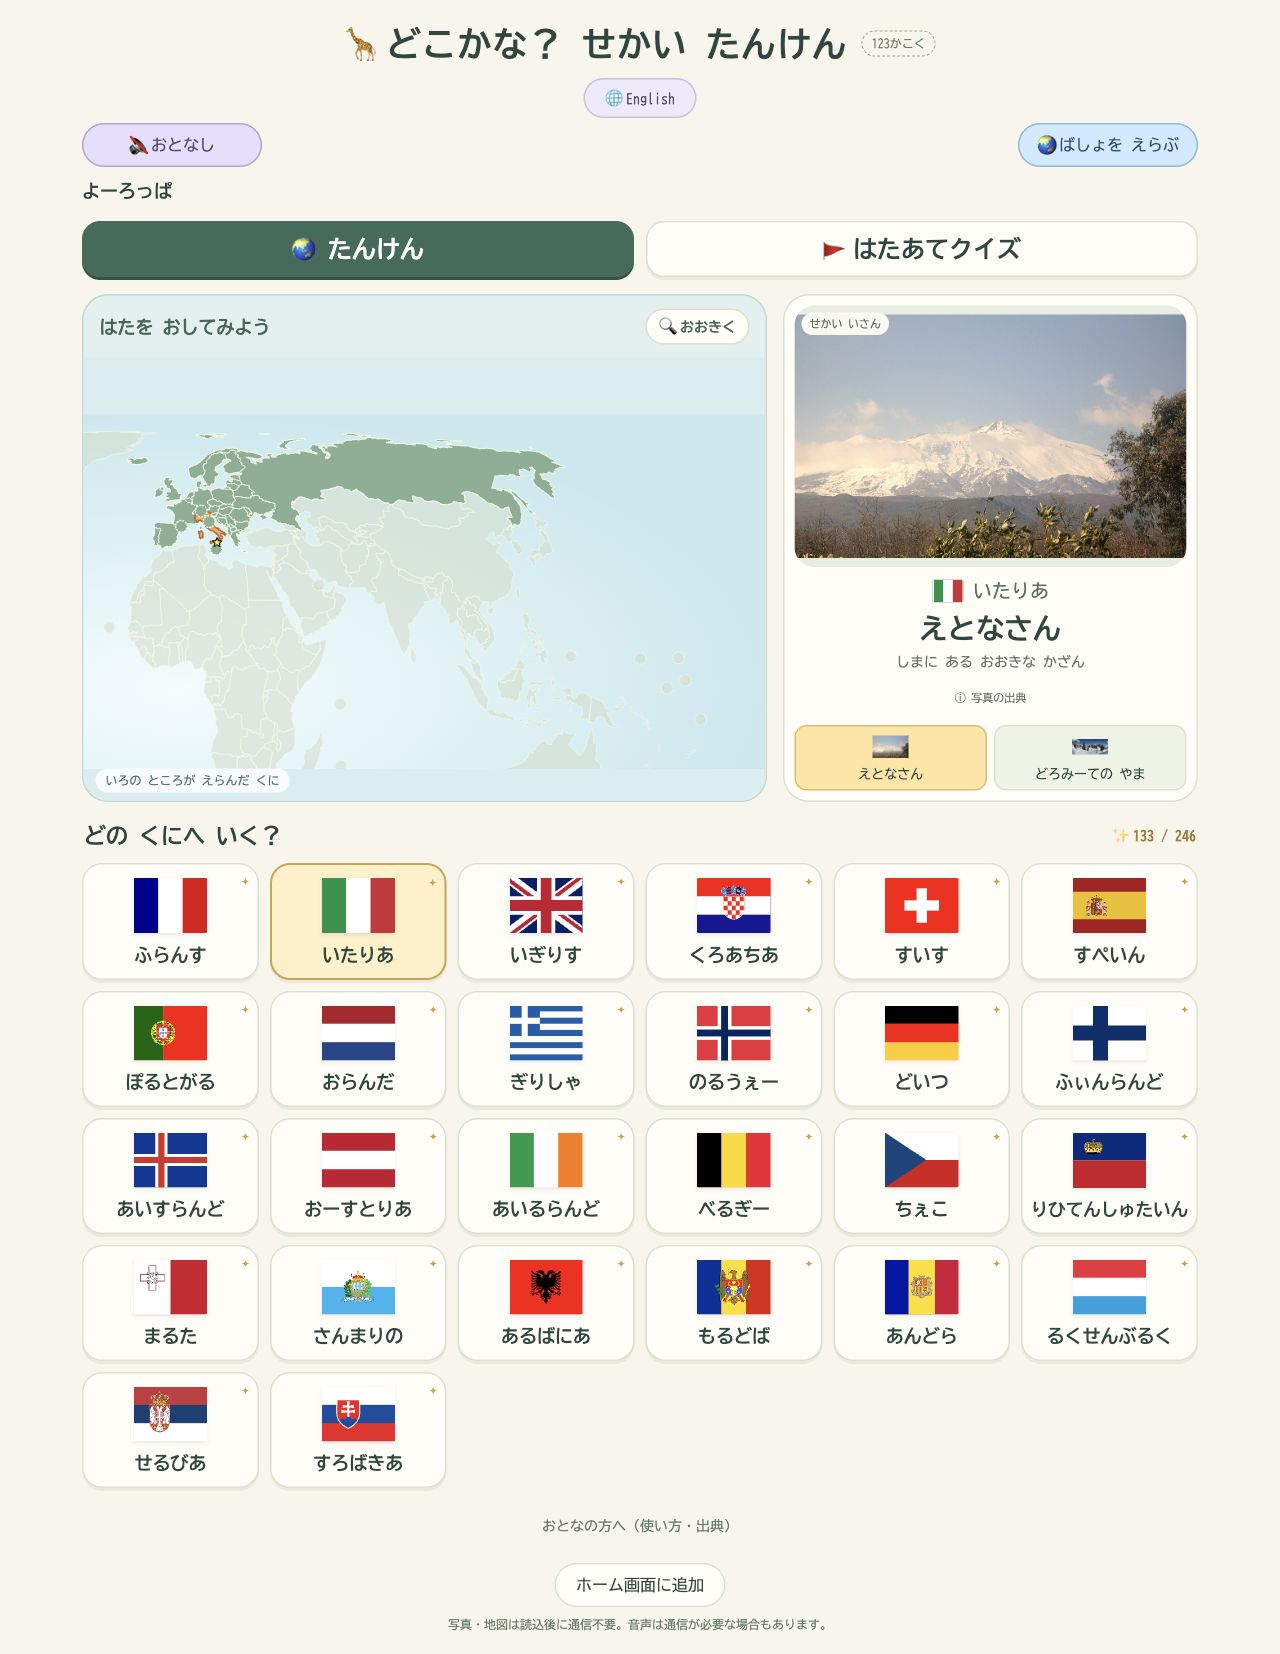This screenshot has width=1280, height=1654.
Task: Choose the San Marino flag card さんまりの
Action: [x=358, y=1303]
